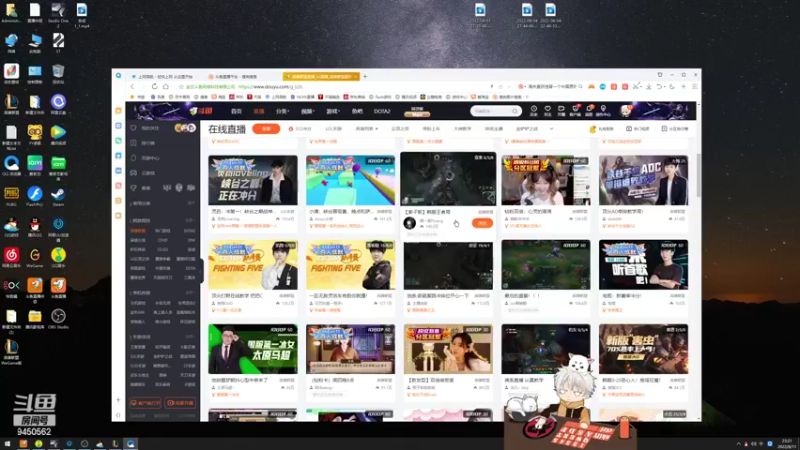Open the browser hamburger menu
The image size is (800, 450).
(x=694, y=87)
